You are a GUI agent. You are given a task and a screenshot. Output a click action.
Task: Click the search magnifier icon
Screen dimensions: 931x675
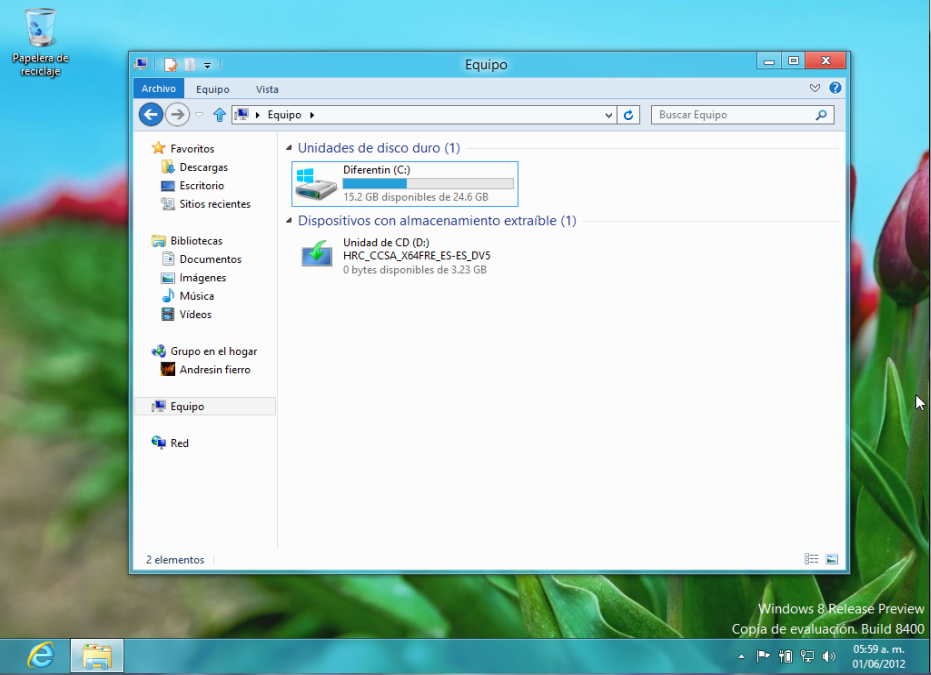coord(821,115)
